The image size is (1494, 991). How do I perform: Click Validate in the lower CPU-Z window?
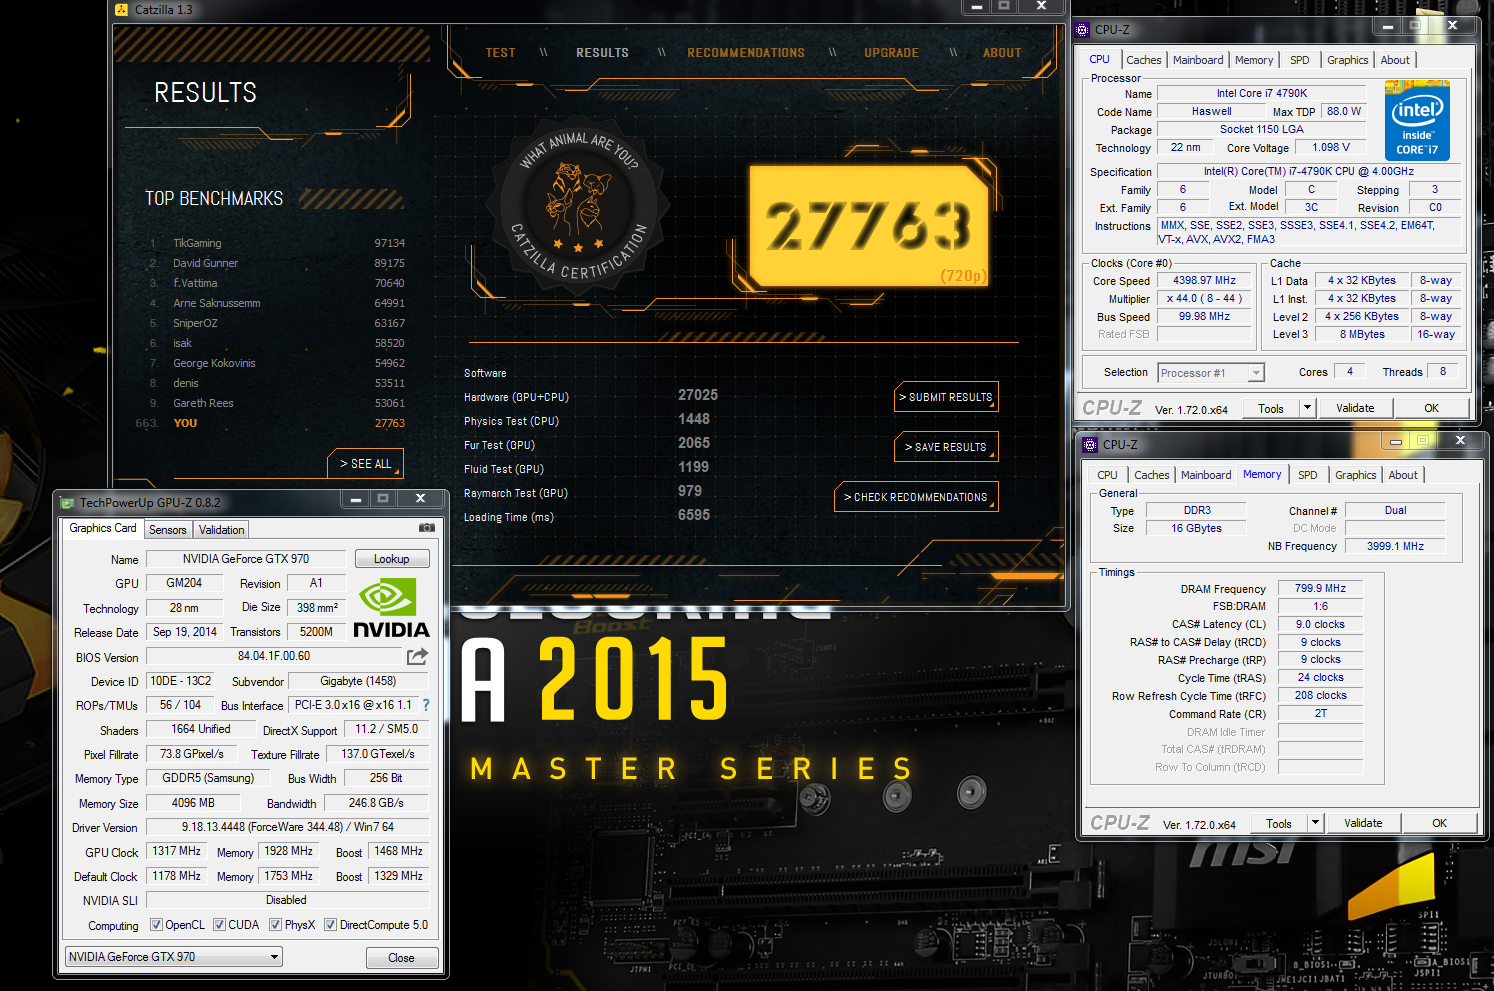pos(1363,823)
